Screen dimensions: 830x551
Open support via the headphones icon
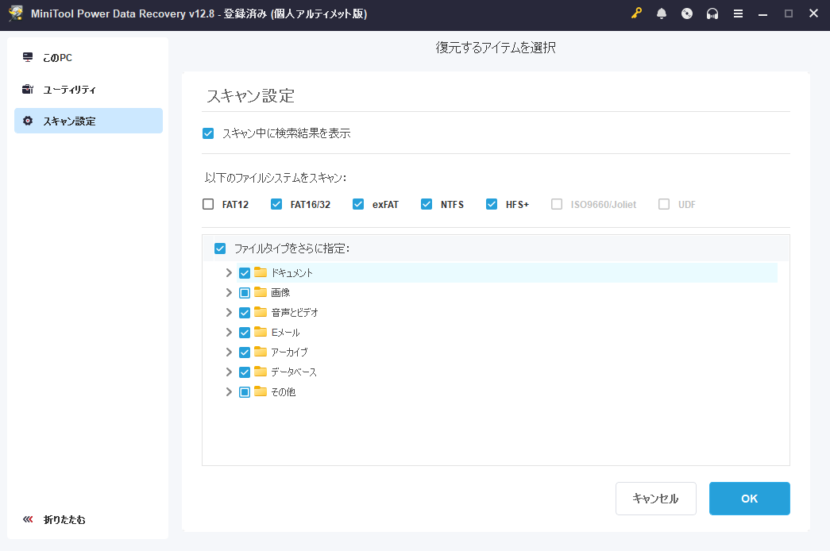coord(712,13)
